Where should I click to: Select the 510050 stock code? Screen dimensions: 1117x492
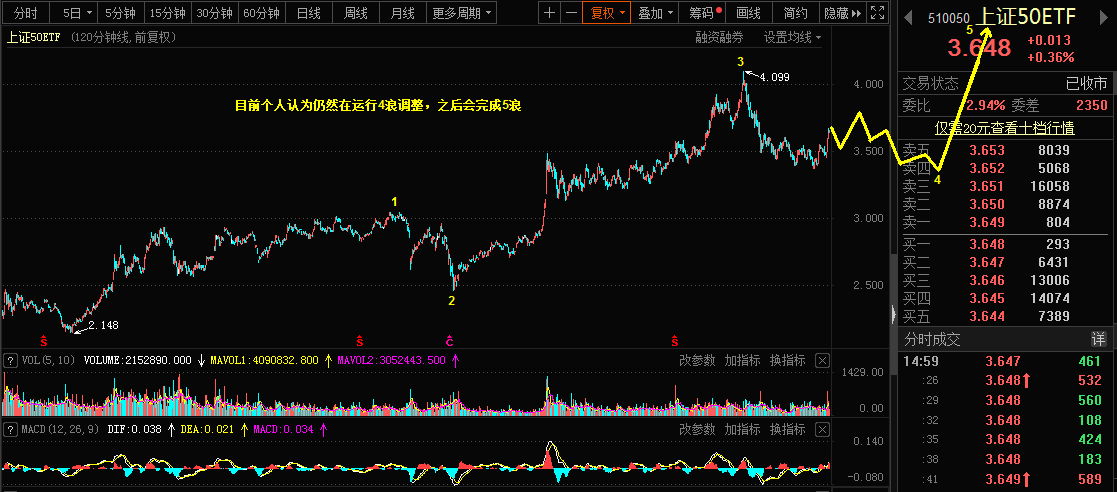pos(948,19)
